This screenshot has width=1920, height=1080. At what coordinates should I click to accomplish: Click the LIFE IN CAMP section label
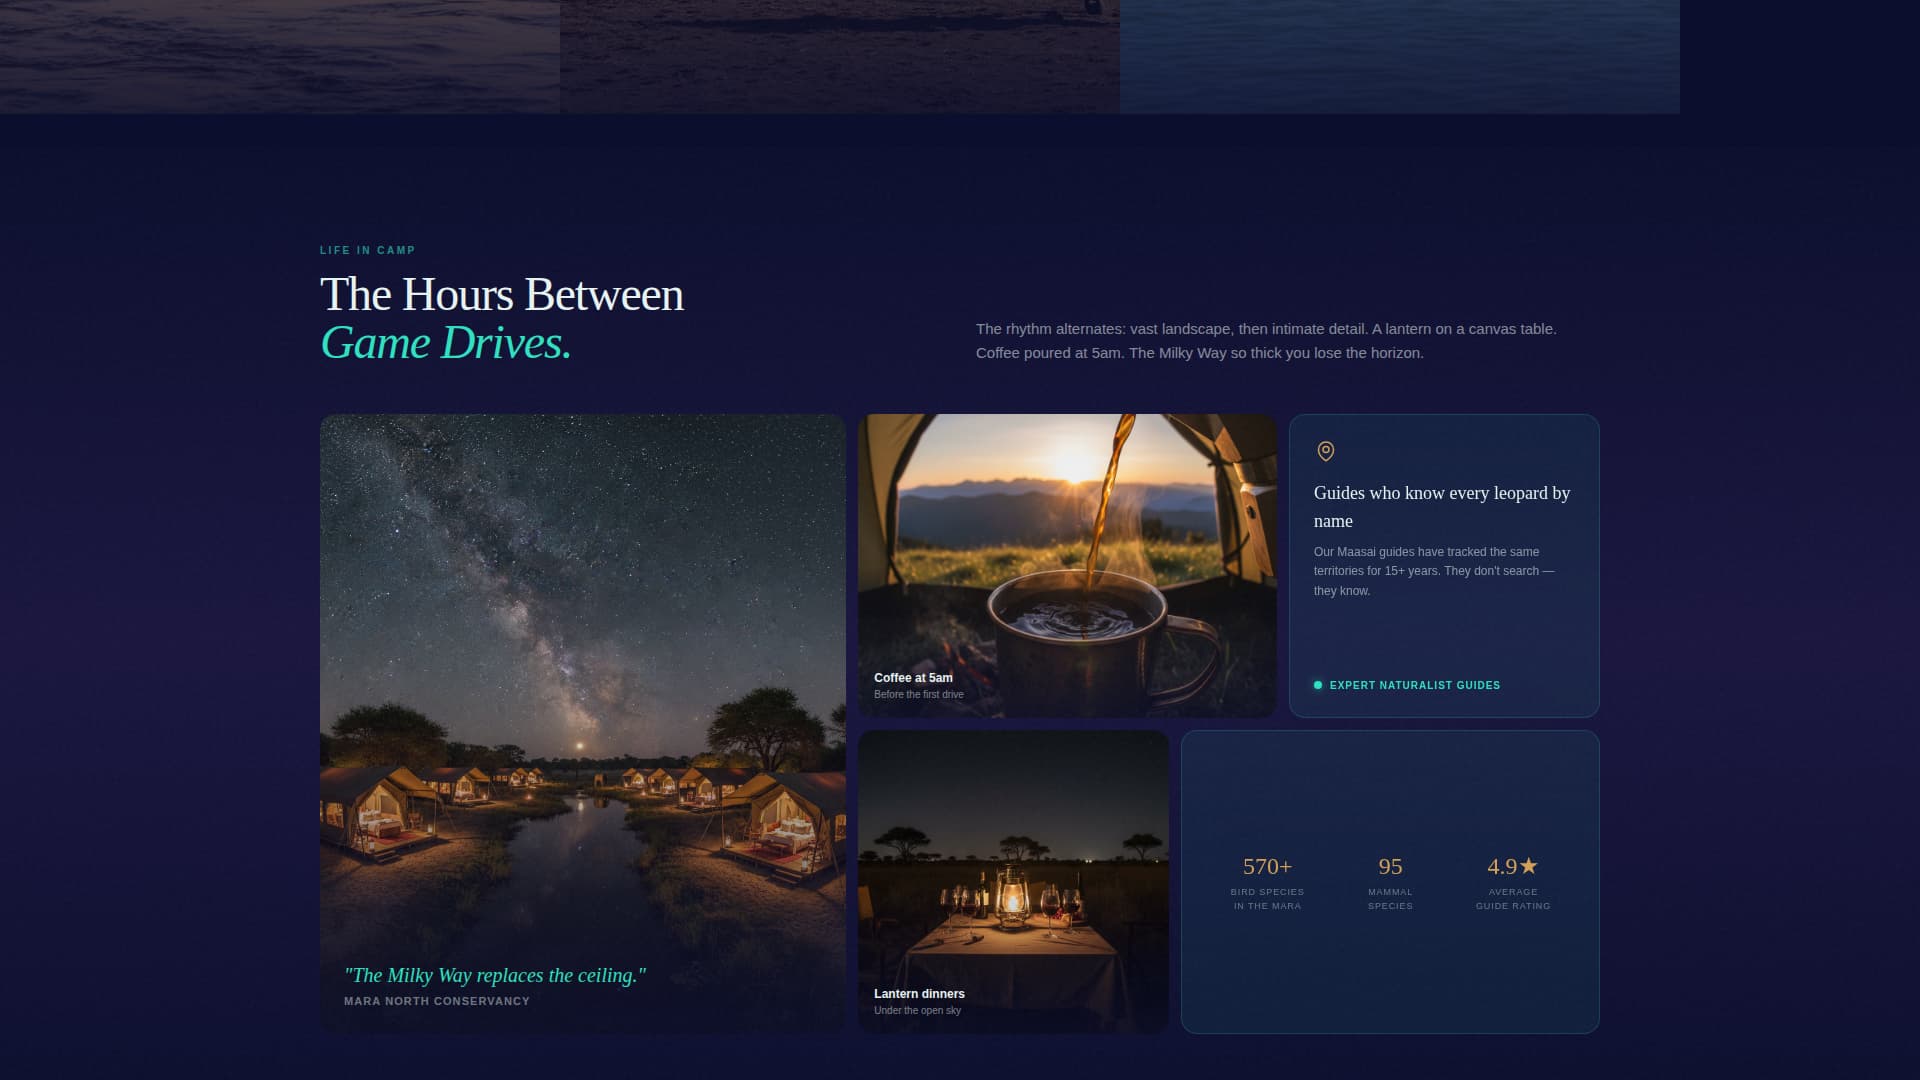[366, 250]
